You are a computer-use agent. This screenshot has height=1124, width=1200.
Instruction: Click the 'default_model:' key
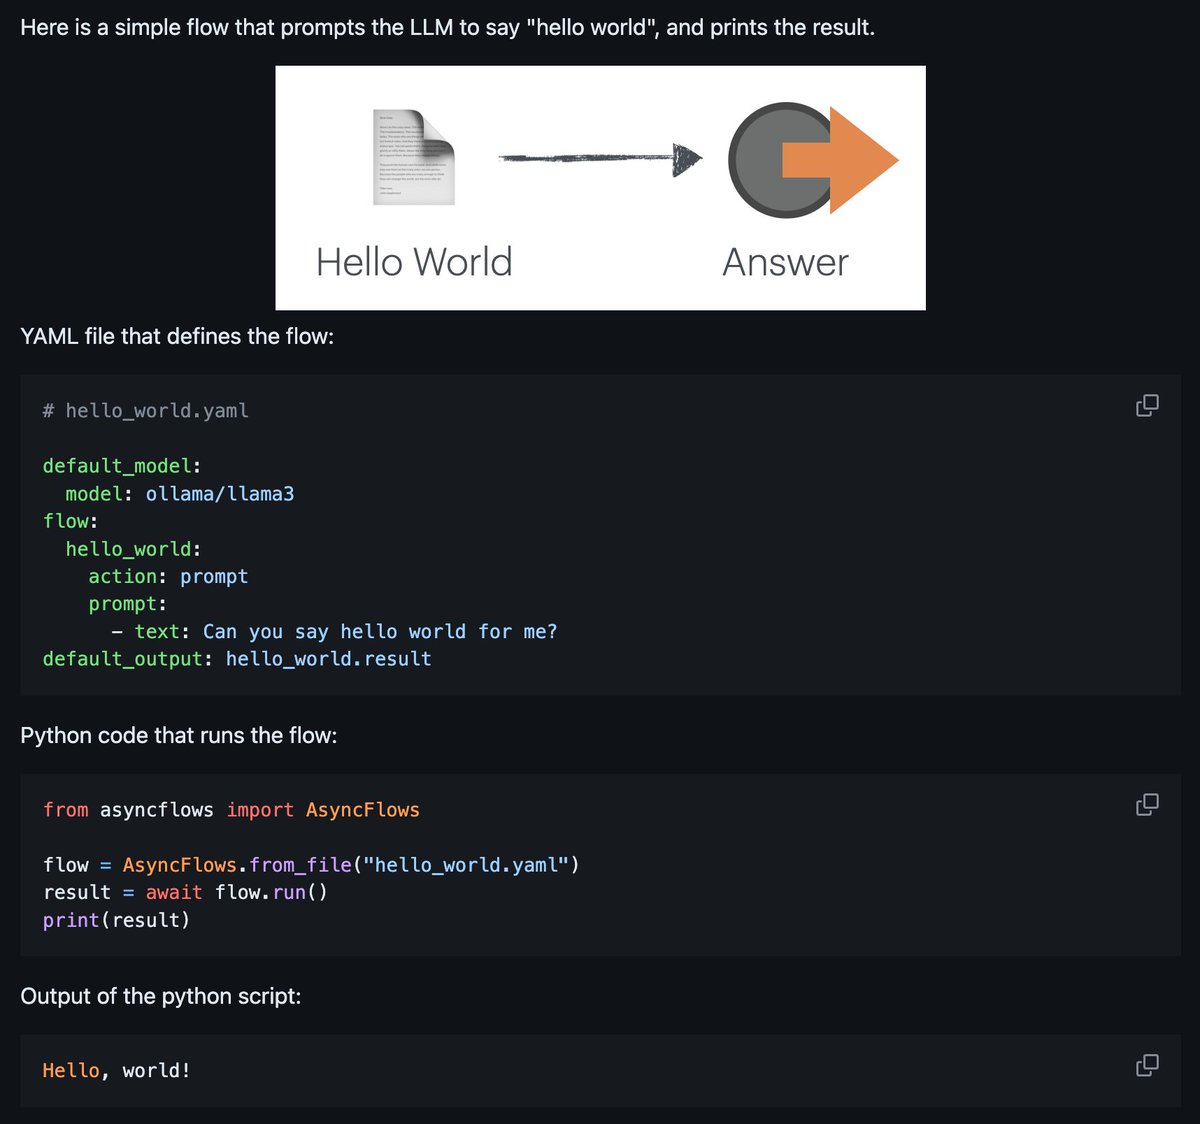[x=122, y=466]
